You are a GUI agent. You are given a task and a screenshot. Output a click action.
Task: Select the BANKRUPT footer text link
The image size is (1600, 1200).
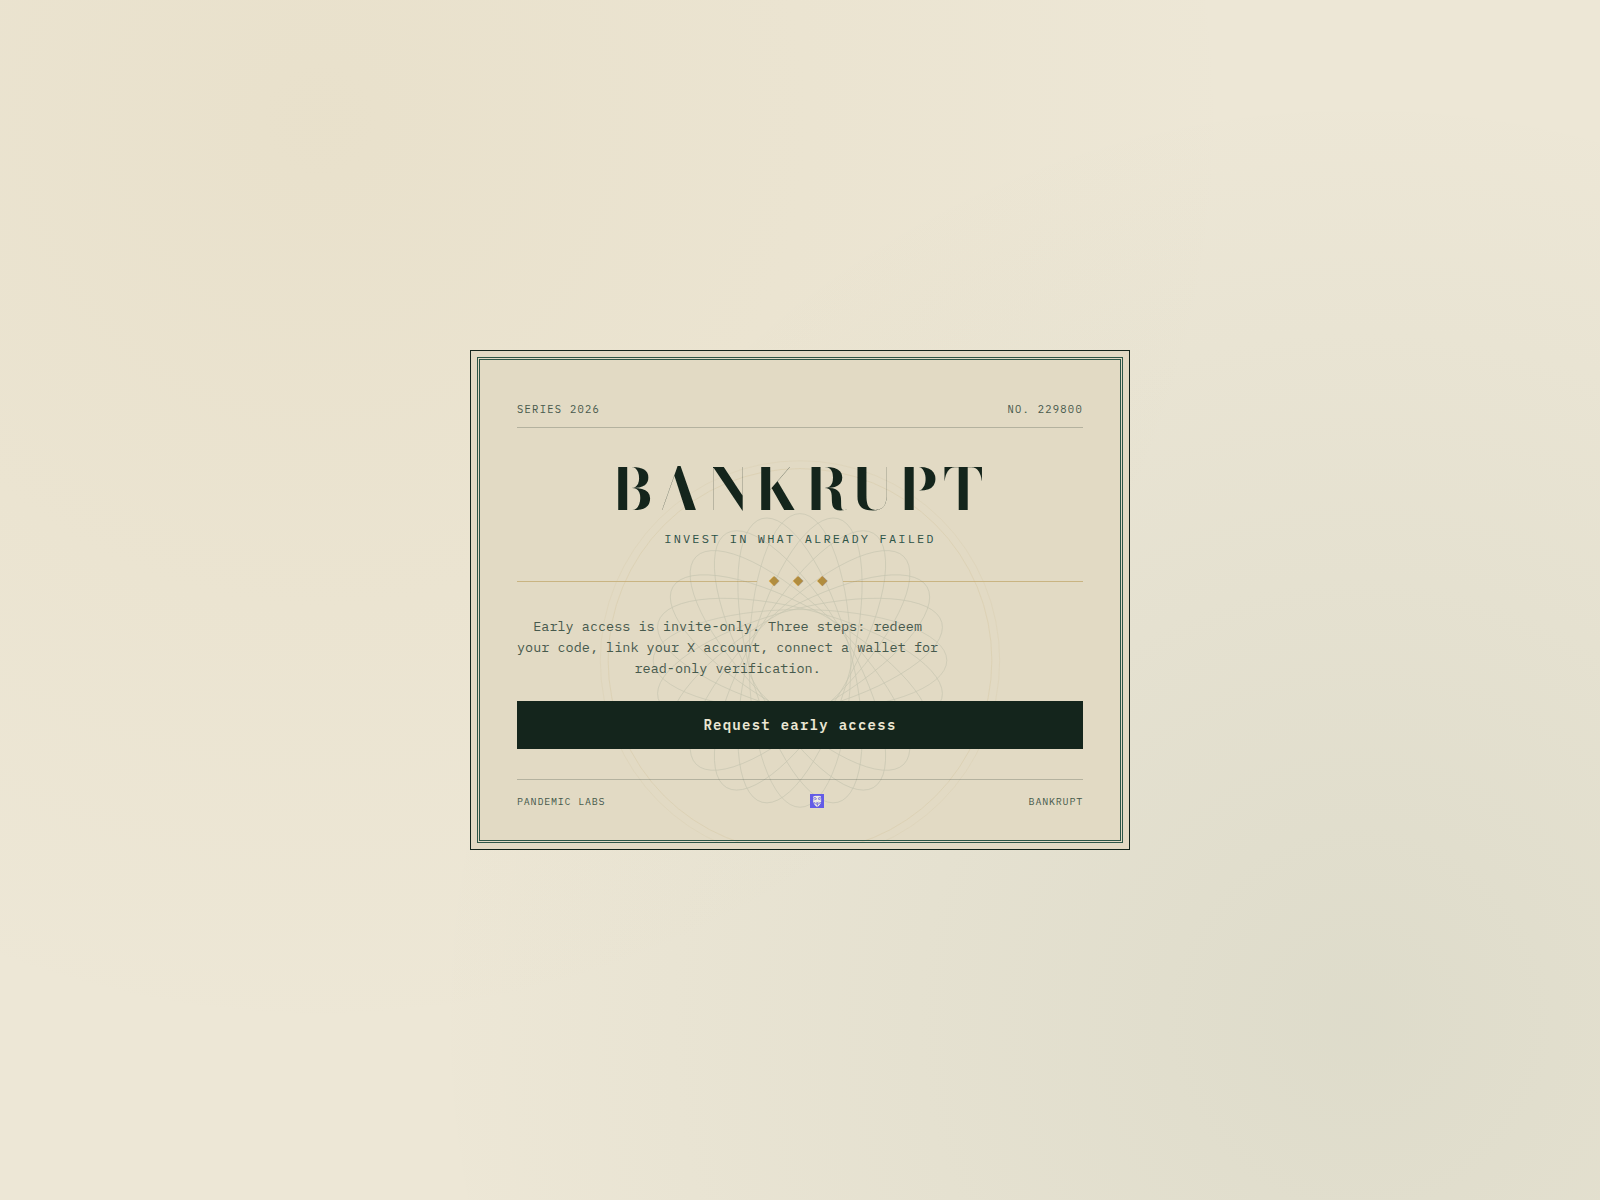1055,802
